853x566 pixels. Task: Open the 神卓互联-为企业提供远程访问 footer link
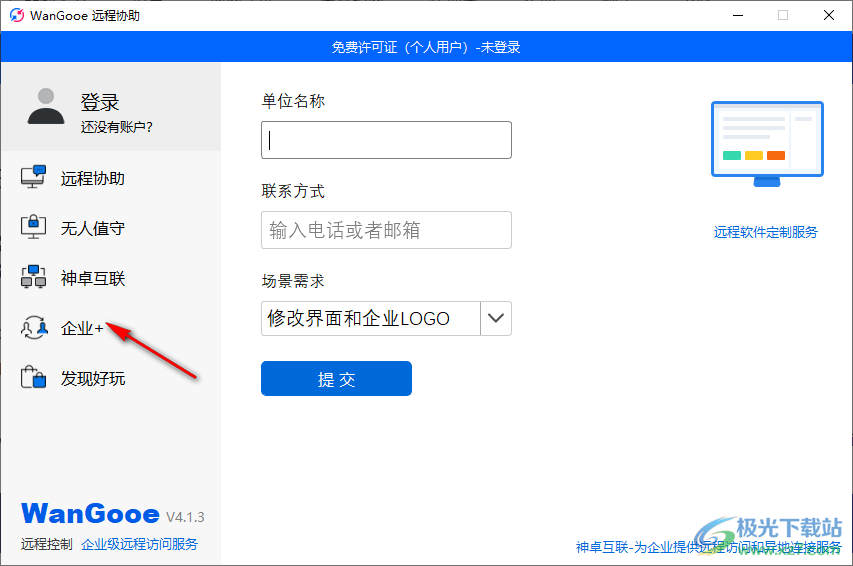click(709, 547)
